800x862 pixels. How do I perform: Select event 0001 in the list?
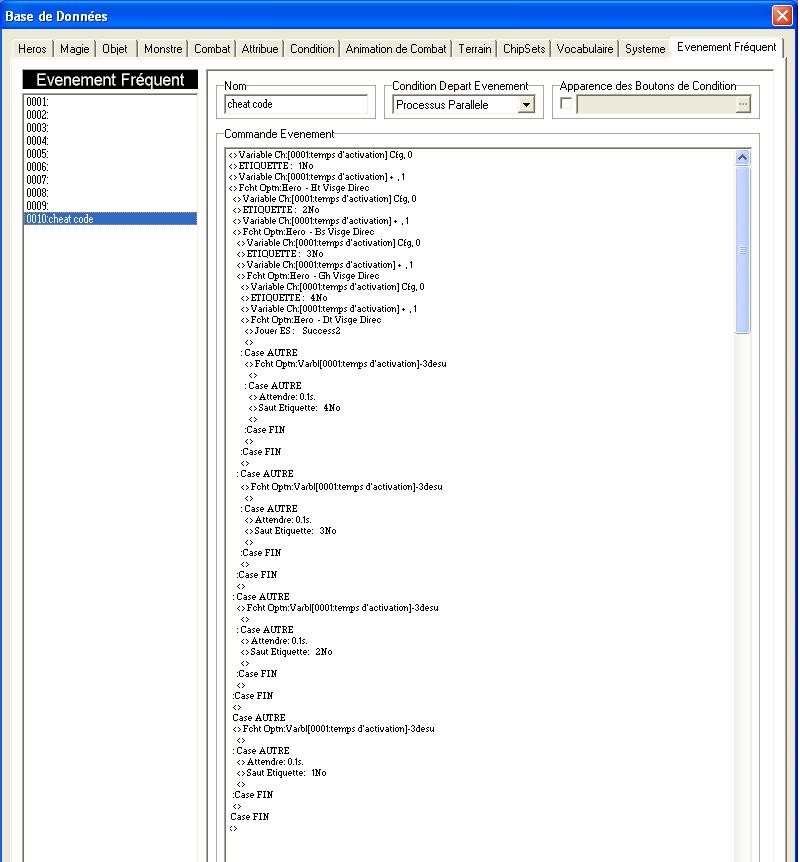click(110, 102)
